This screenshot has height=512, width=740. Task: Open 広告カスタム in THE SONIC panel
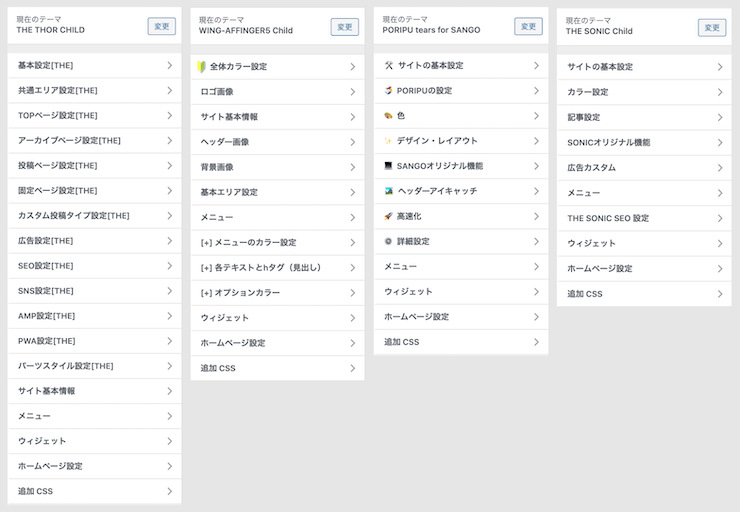pyautogui.click(x=592, y=168)
